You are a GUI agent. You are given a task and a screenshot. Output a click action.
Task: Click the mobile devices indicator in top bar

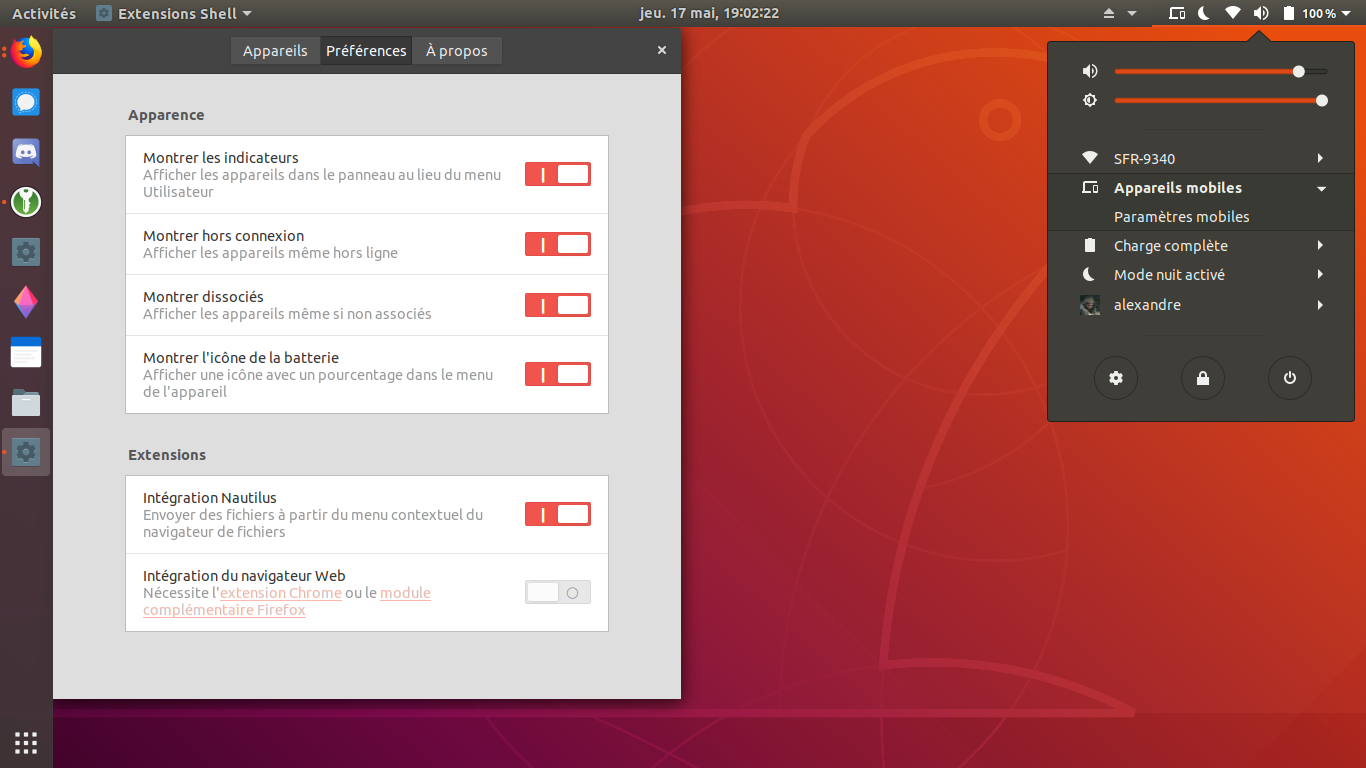[x=1177, y=13]
